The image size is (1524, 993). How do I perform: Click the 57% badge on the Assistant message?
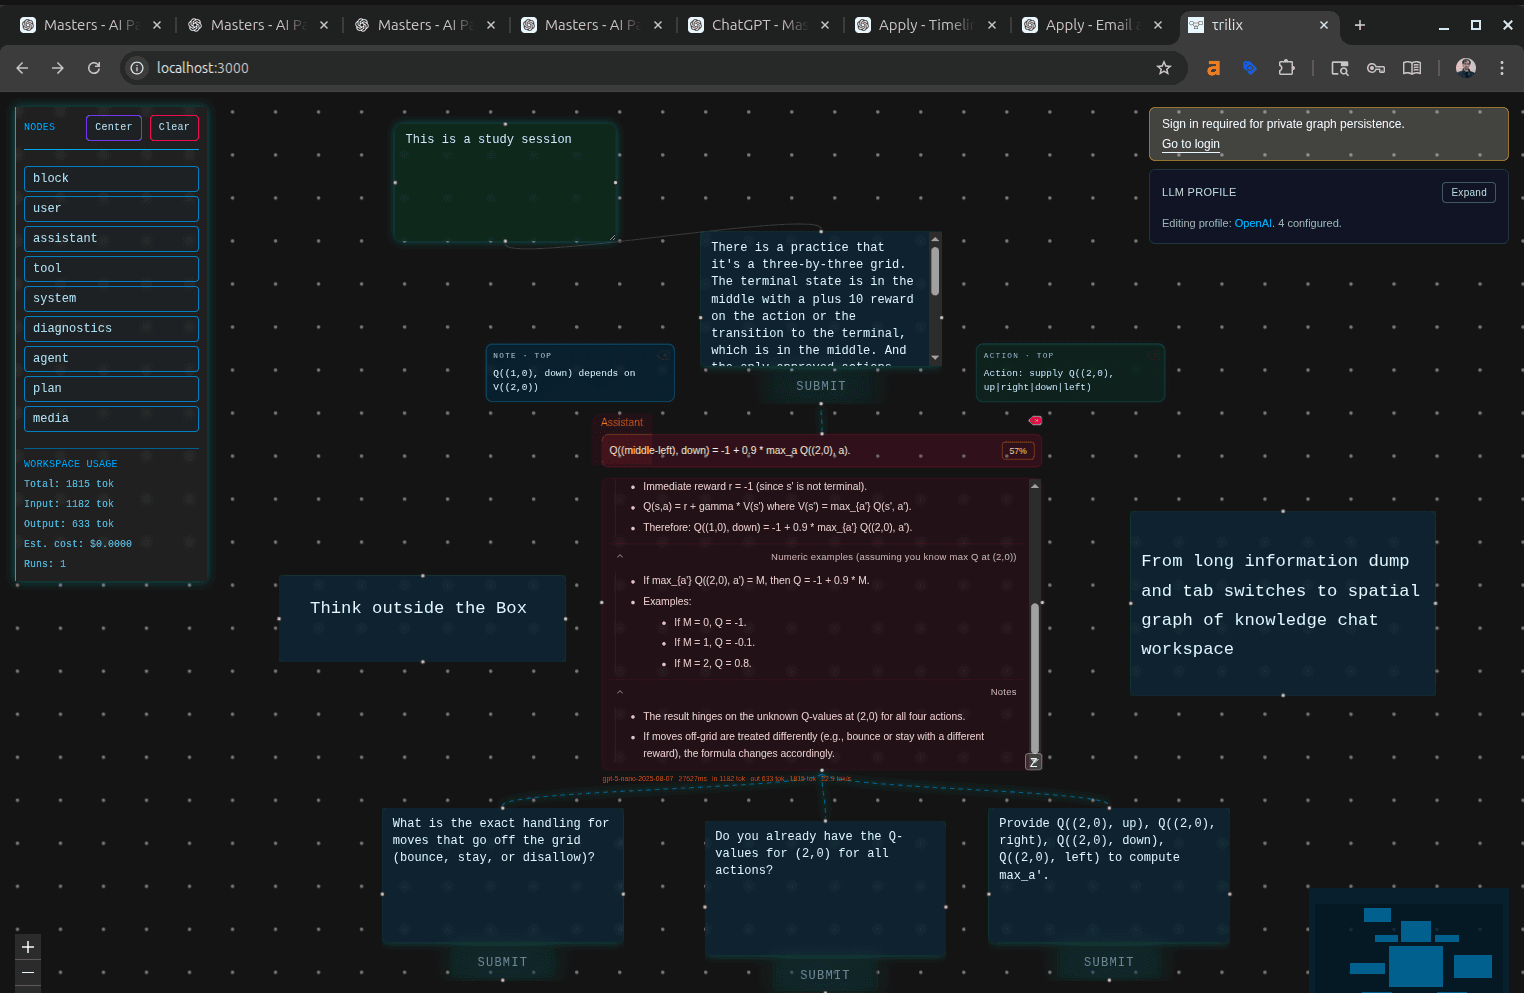click(x=1017, y=450)
